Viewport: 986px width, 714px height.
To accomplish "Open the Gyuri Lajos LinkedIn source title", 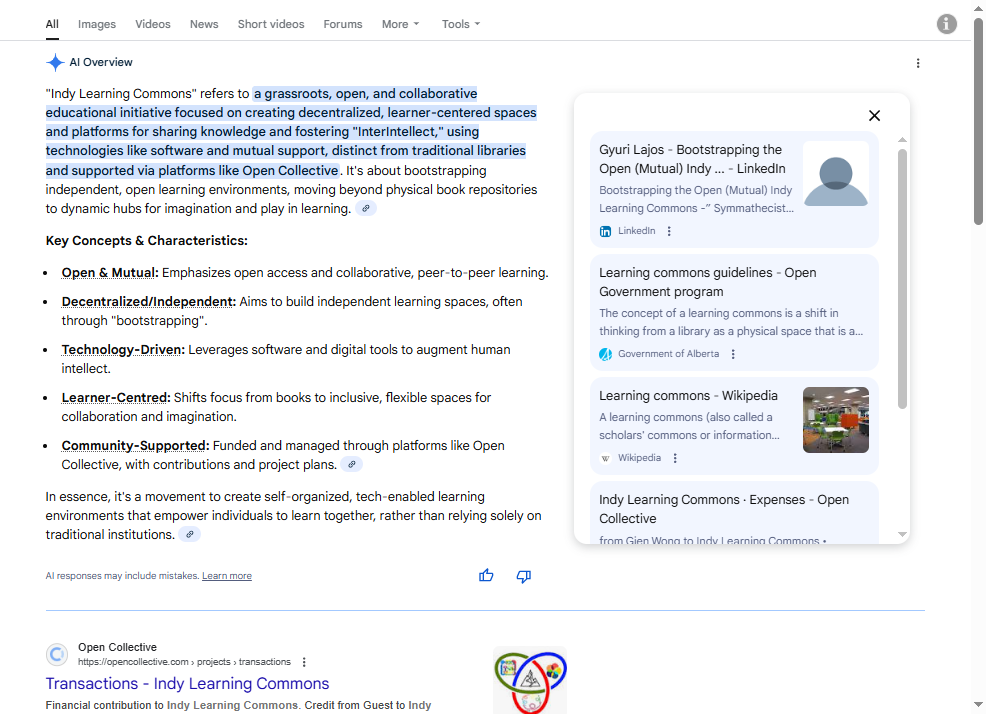I will 692,159.
